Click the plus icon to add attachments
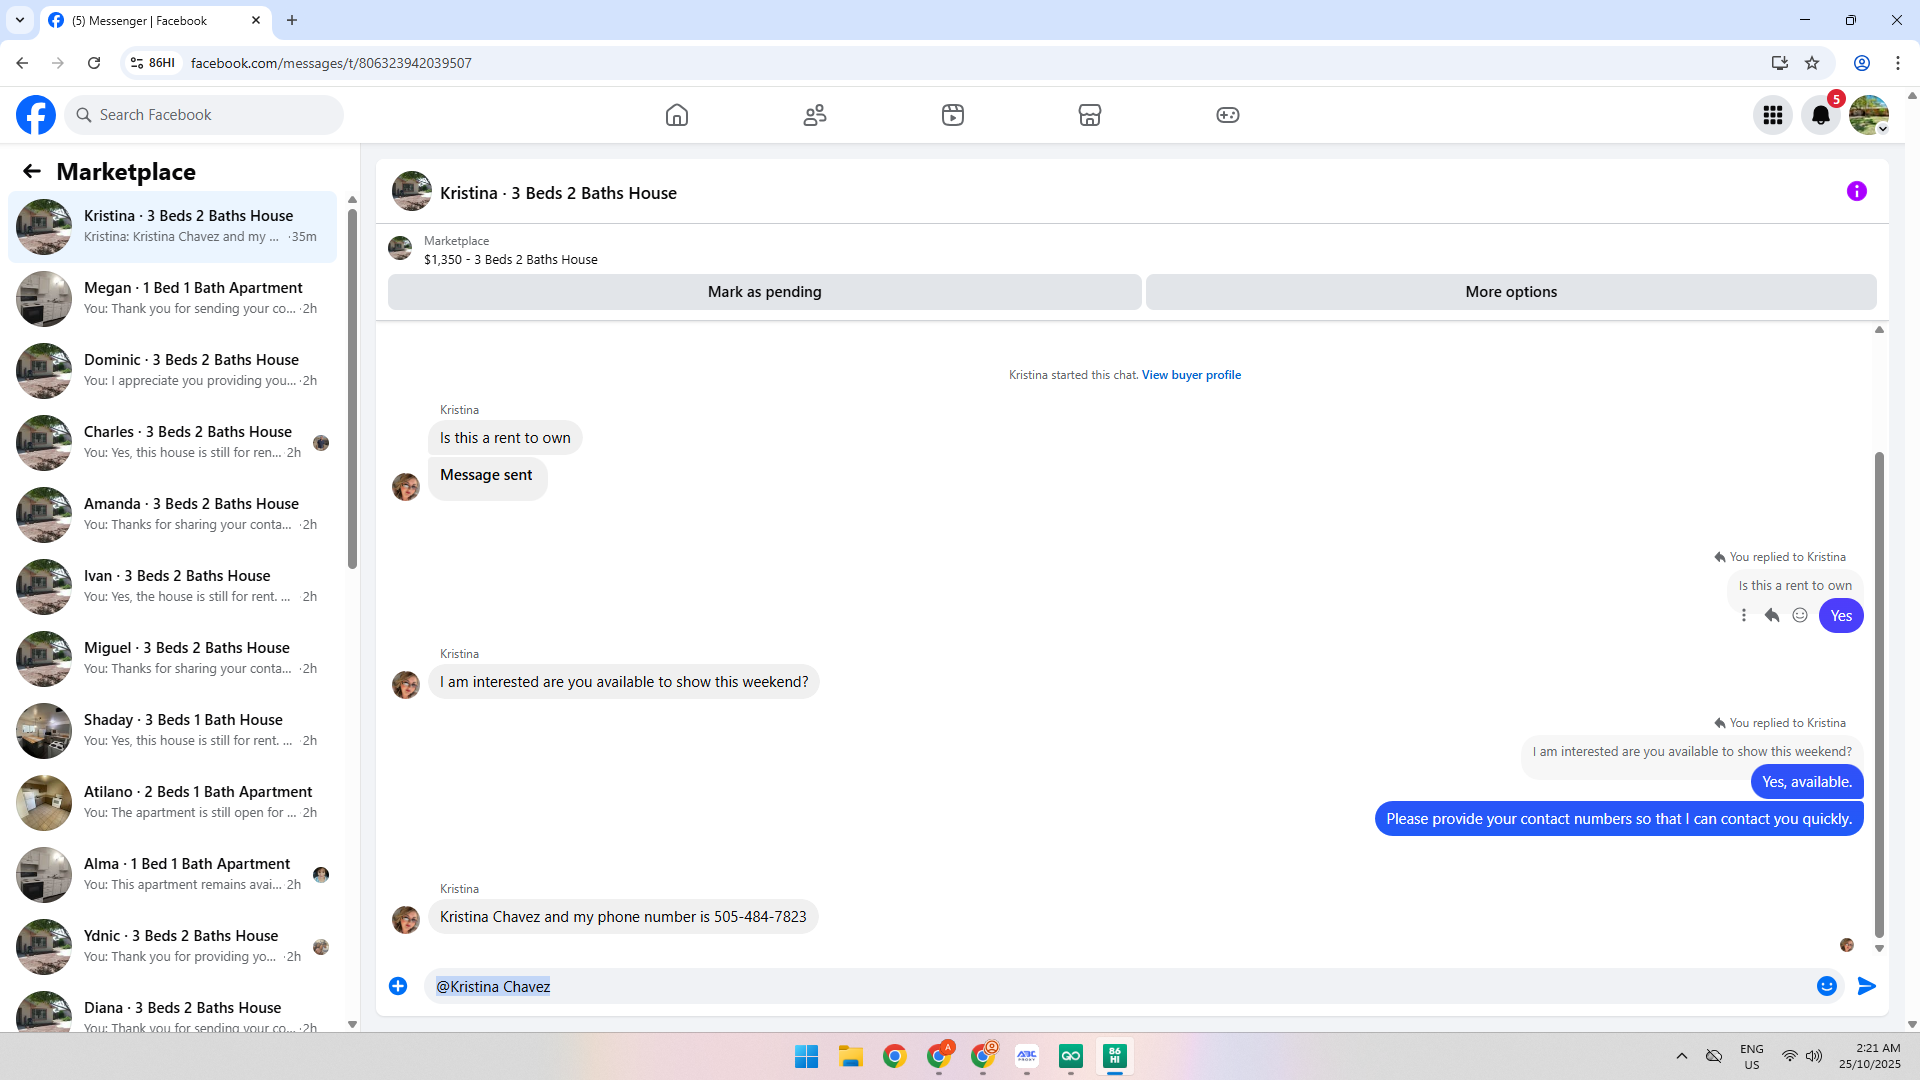Screen dimensions: 1920x1080 pyautogui.click(x=398, y=986)
